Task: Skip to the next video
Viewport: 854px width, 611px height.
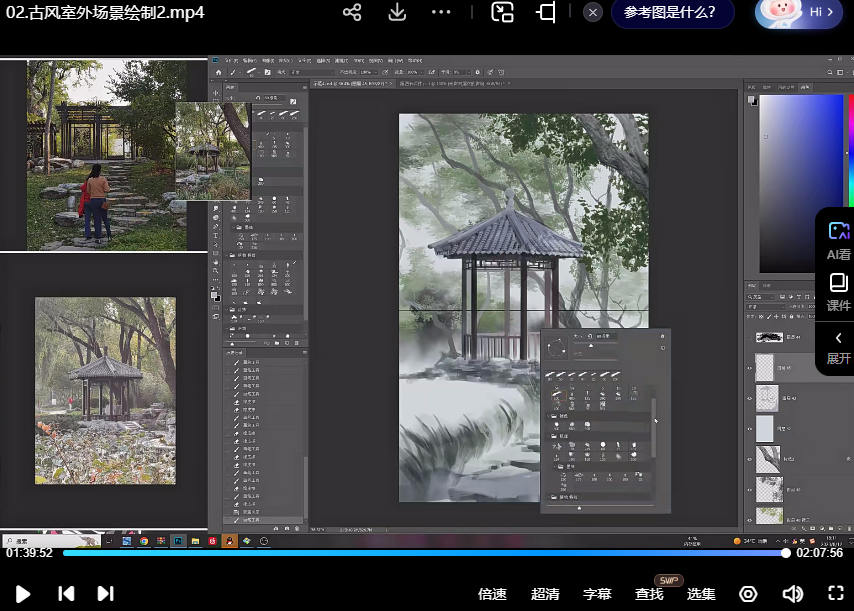Action: pyautogui.click(x=105, y=593)
